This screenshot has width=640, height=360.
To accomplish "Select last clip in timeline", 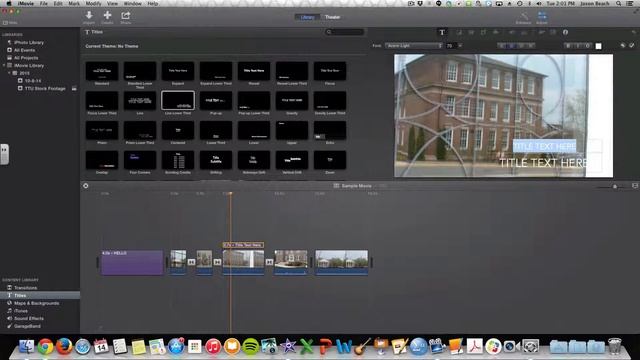I will (342, 262).
